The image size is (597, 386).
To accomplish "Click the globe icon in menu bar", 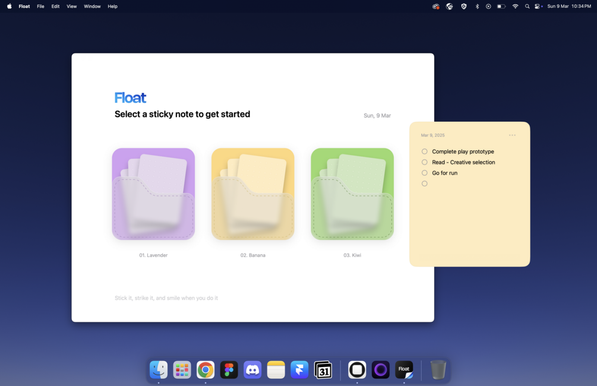I will pyautogui.click(x=450, y=6).
